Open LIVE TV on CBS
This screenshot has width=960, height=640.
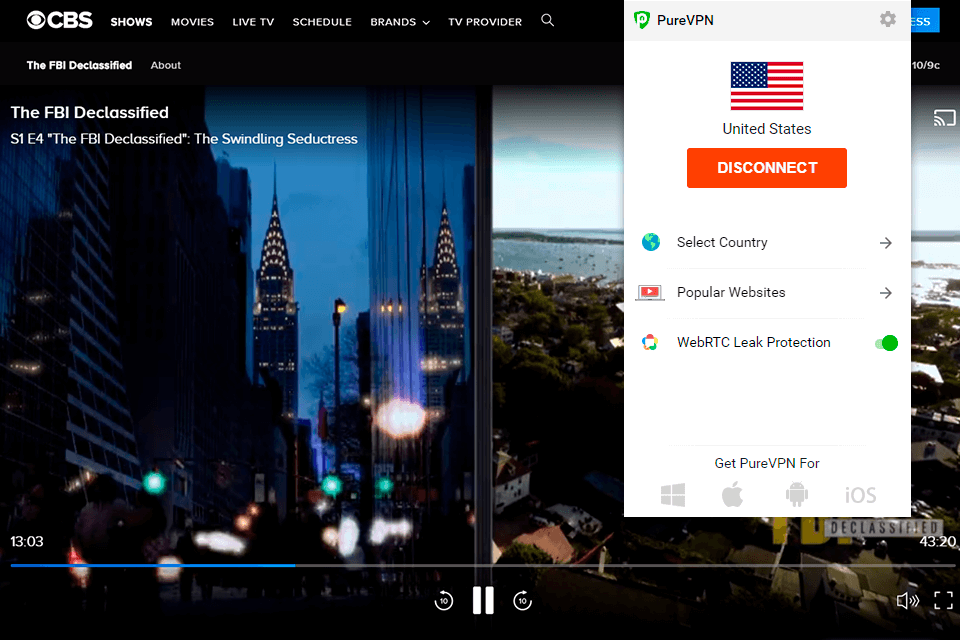pyautogui.click(x=253, y=21)
